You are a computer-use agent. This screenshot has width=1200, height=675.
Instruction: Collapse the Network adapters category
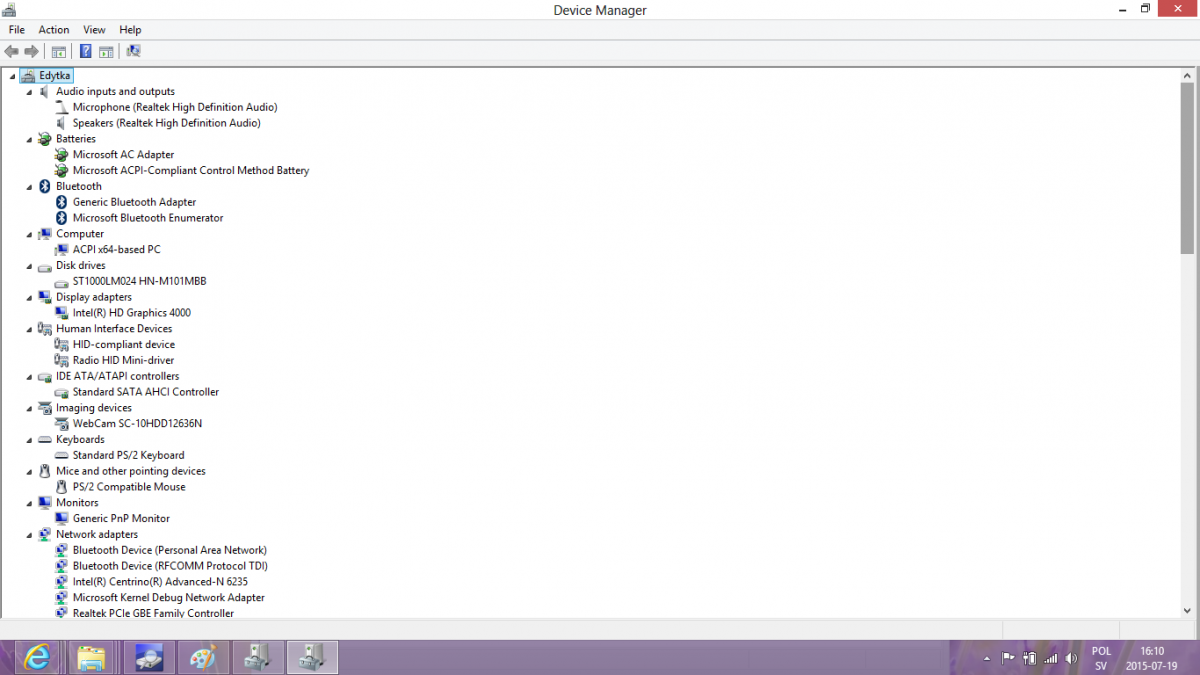[30, 535]
